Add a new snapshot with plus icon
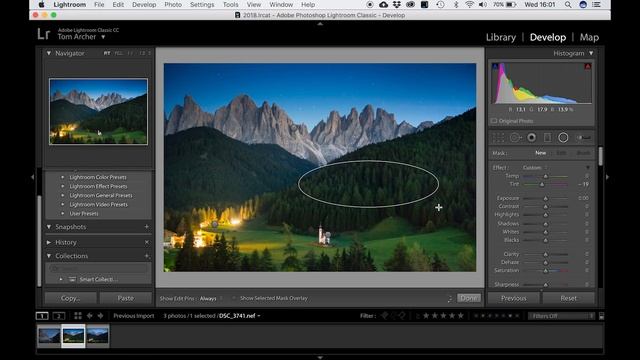The width and height of the screenshot is (640, 360). [147, 227]
